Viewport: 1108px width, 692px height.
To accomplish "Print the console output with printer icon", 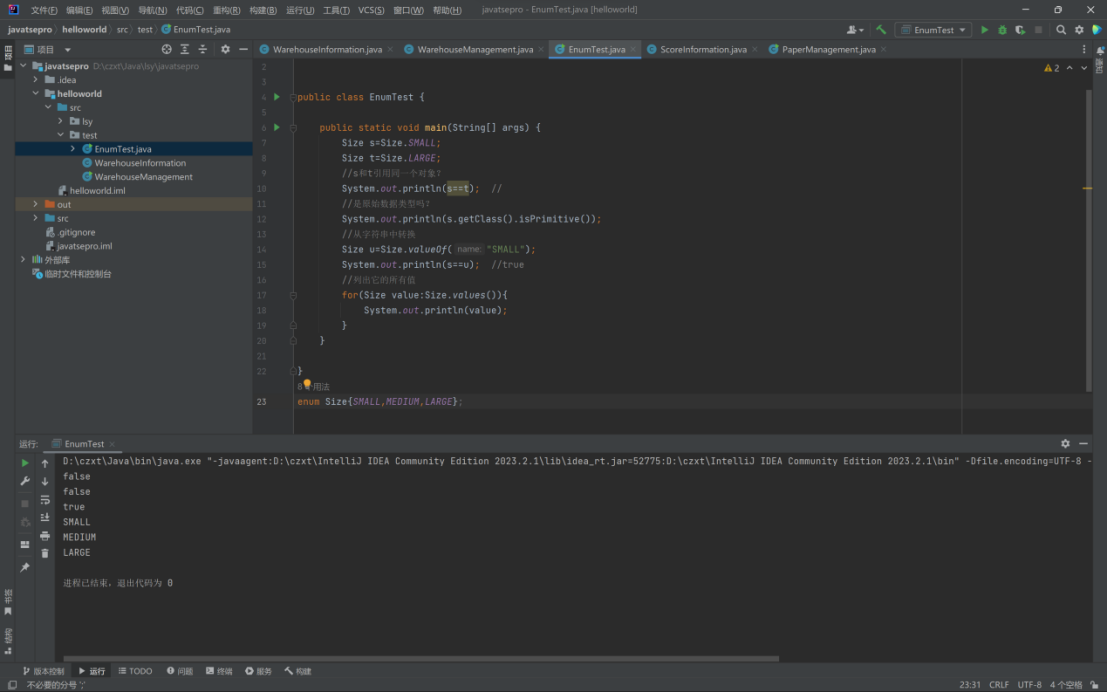I will click(x=45, y=536).
